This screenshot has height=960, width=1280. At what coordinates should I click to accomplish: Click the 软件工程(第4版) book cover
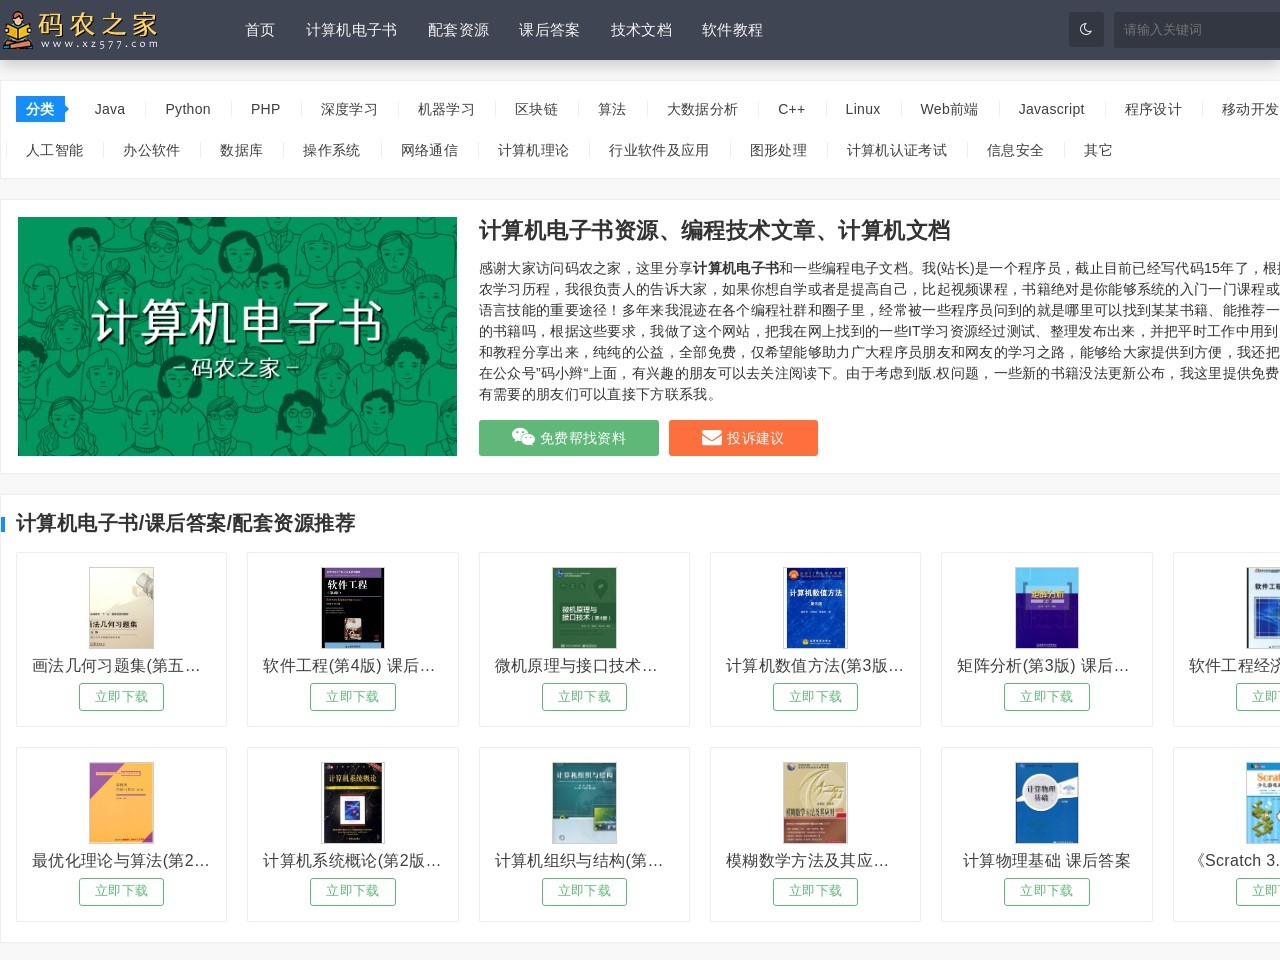click(x=352, y=608)
